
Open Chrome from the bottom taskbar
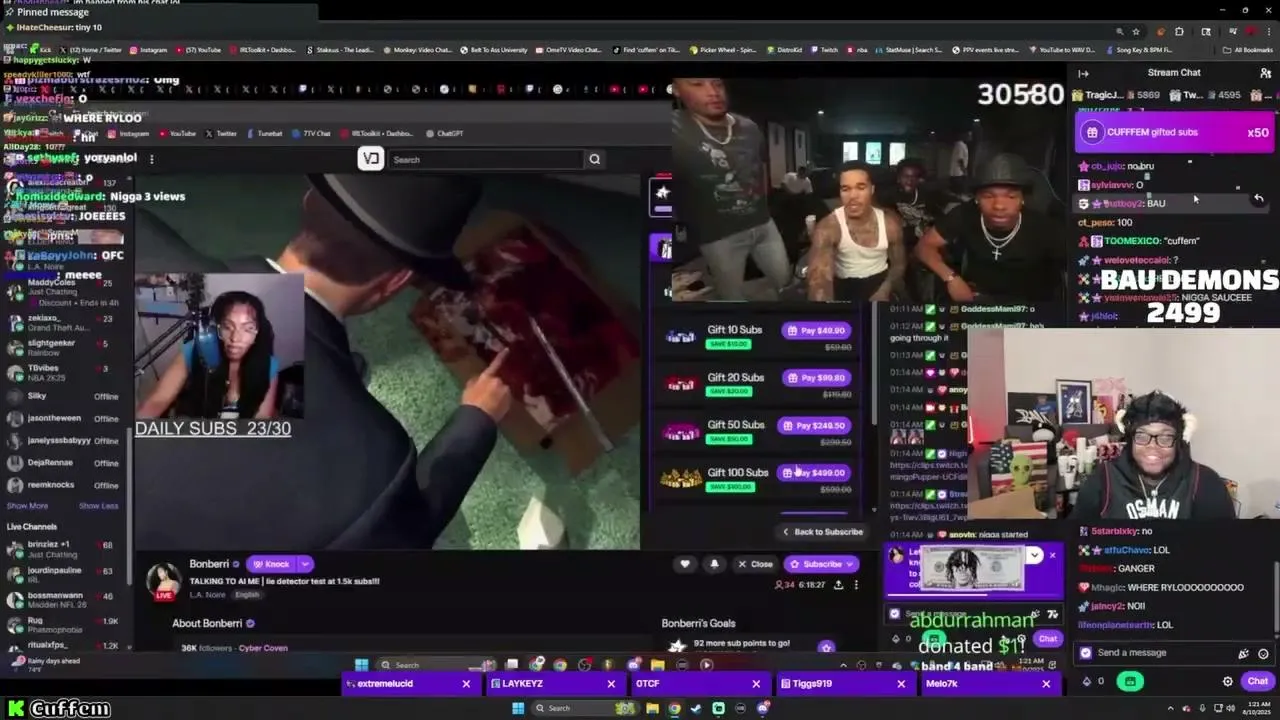[674, 708]
